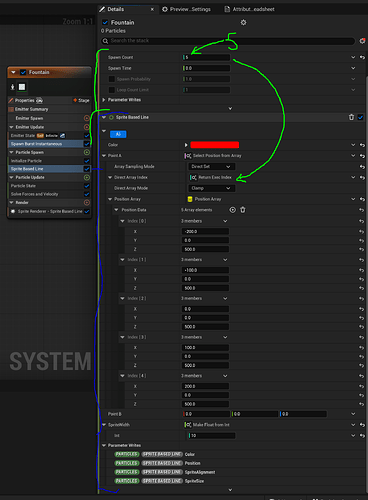Click the yellow Position Array data icon
The width and height of the screenshot is (368, 500).
(190, 199)
